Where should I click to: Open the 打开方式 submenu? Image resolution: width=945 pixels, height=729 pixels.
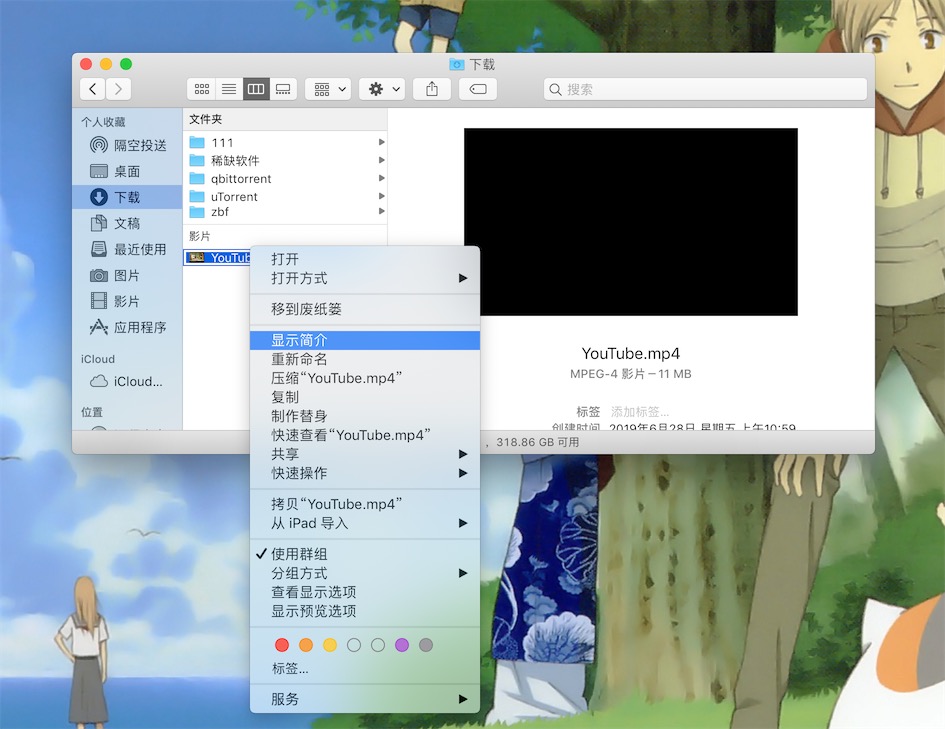click(365, 278)
